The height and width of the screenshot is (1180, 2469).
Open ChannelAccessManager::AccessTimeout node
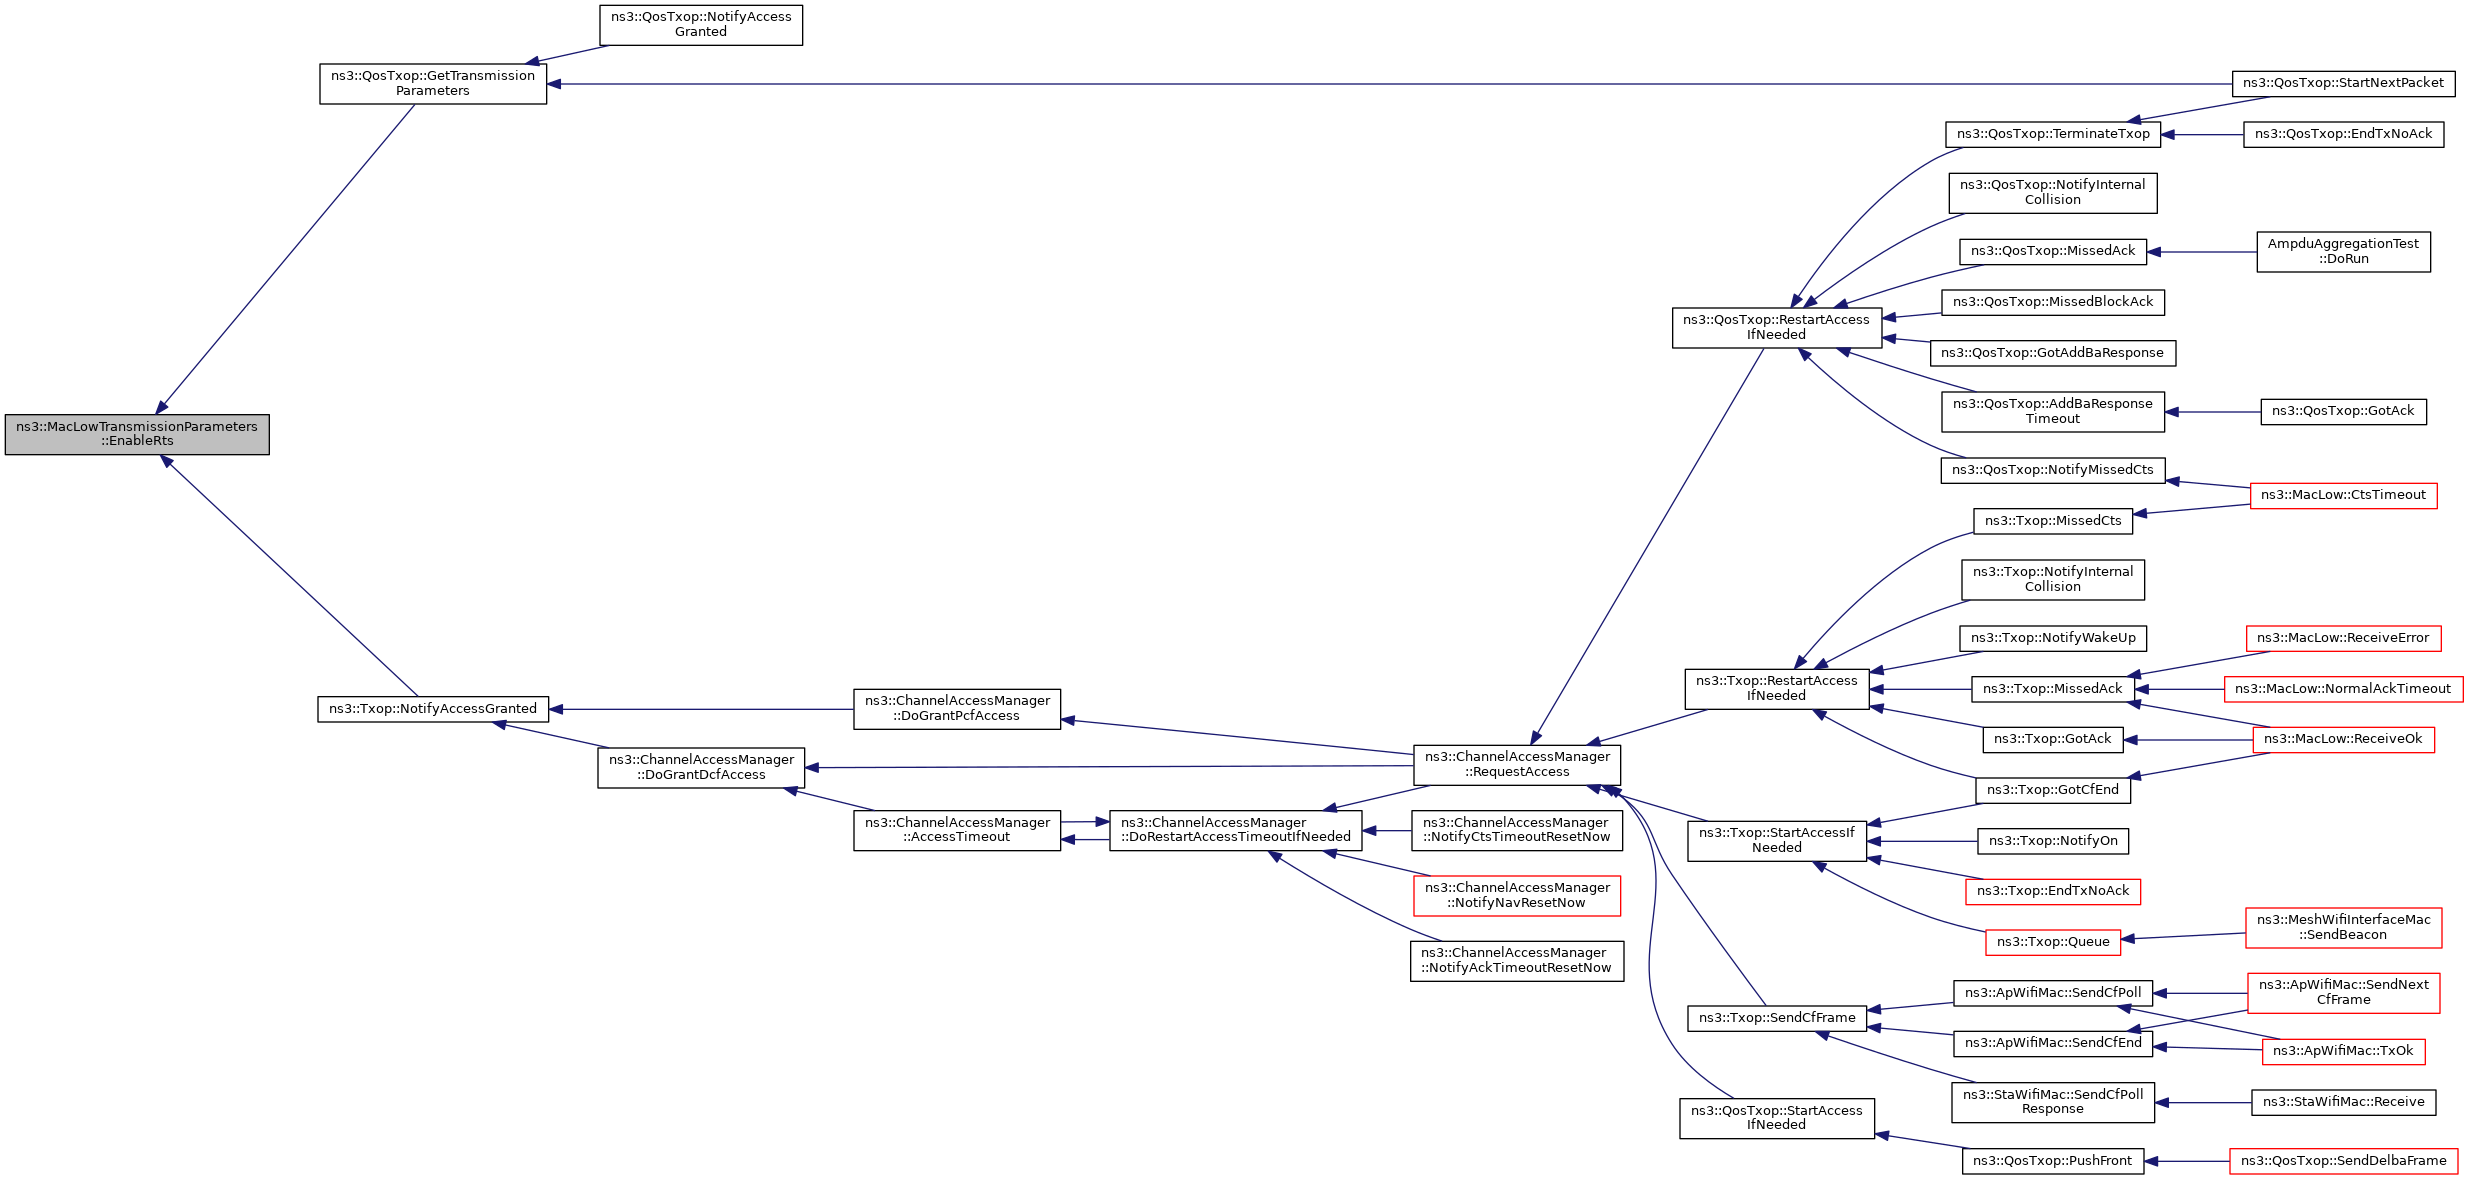[956, 830]
